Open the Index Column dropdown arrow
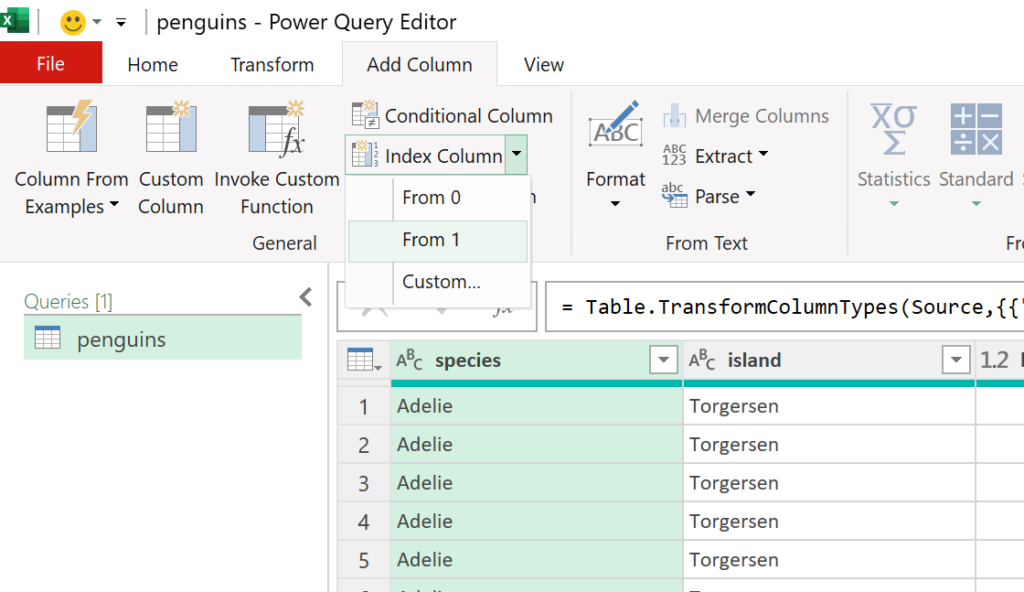Screen dimensions: 1024x592 (517, 155)
